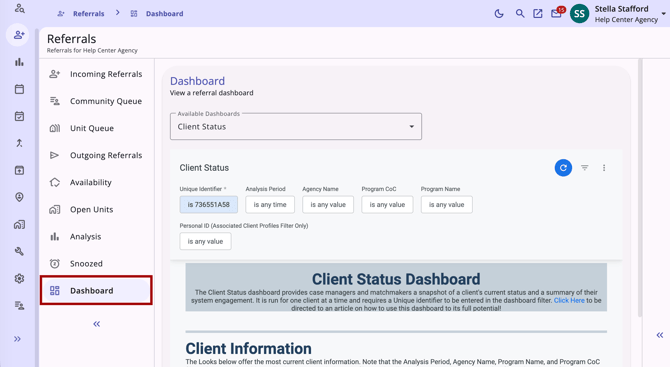Click the 'Client Status Dashboard' banner heading
Image resolution: width=670 pixels, height=367 pixels.
point(396,279)
